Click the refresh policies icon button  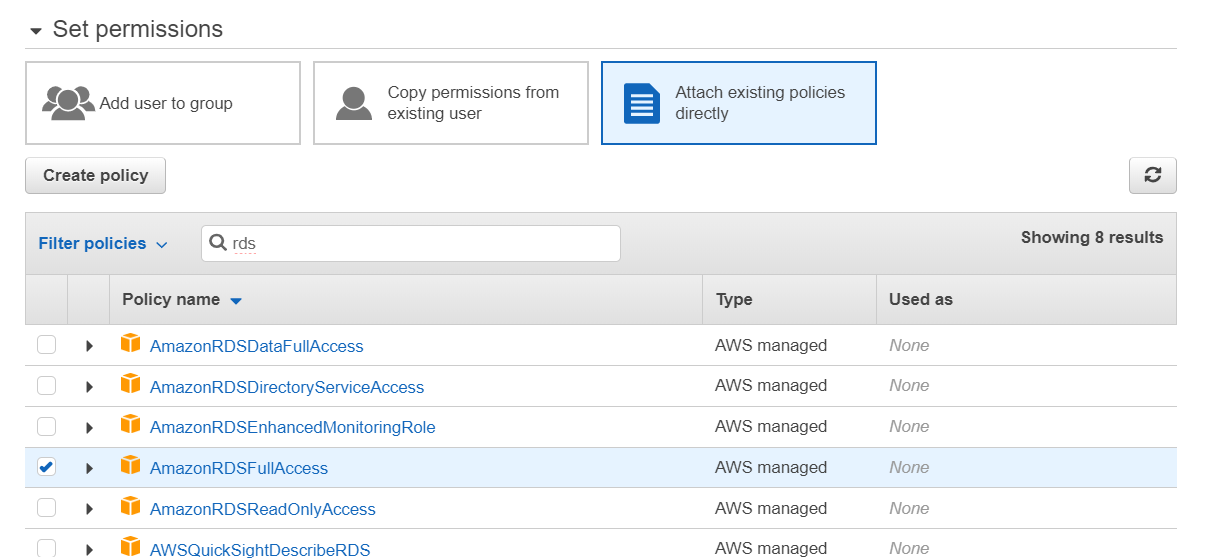coord(1152,175)
